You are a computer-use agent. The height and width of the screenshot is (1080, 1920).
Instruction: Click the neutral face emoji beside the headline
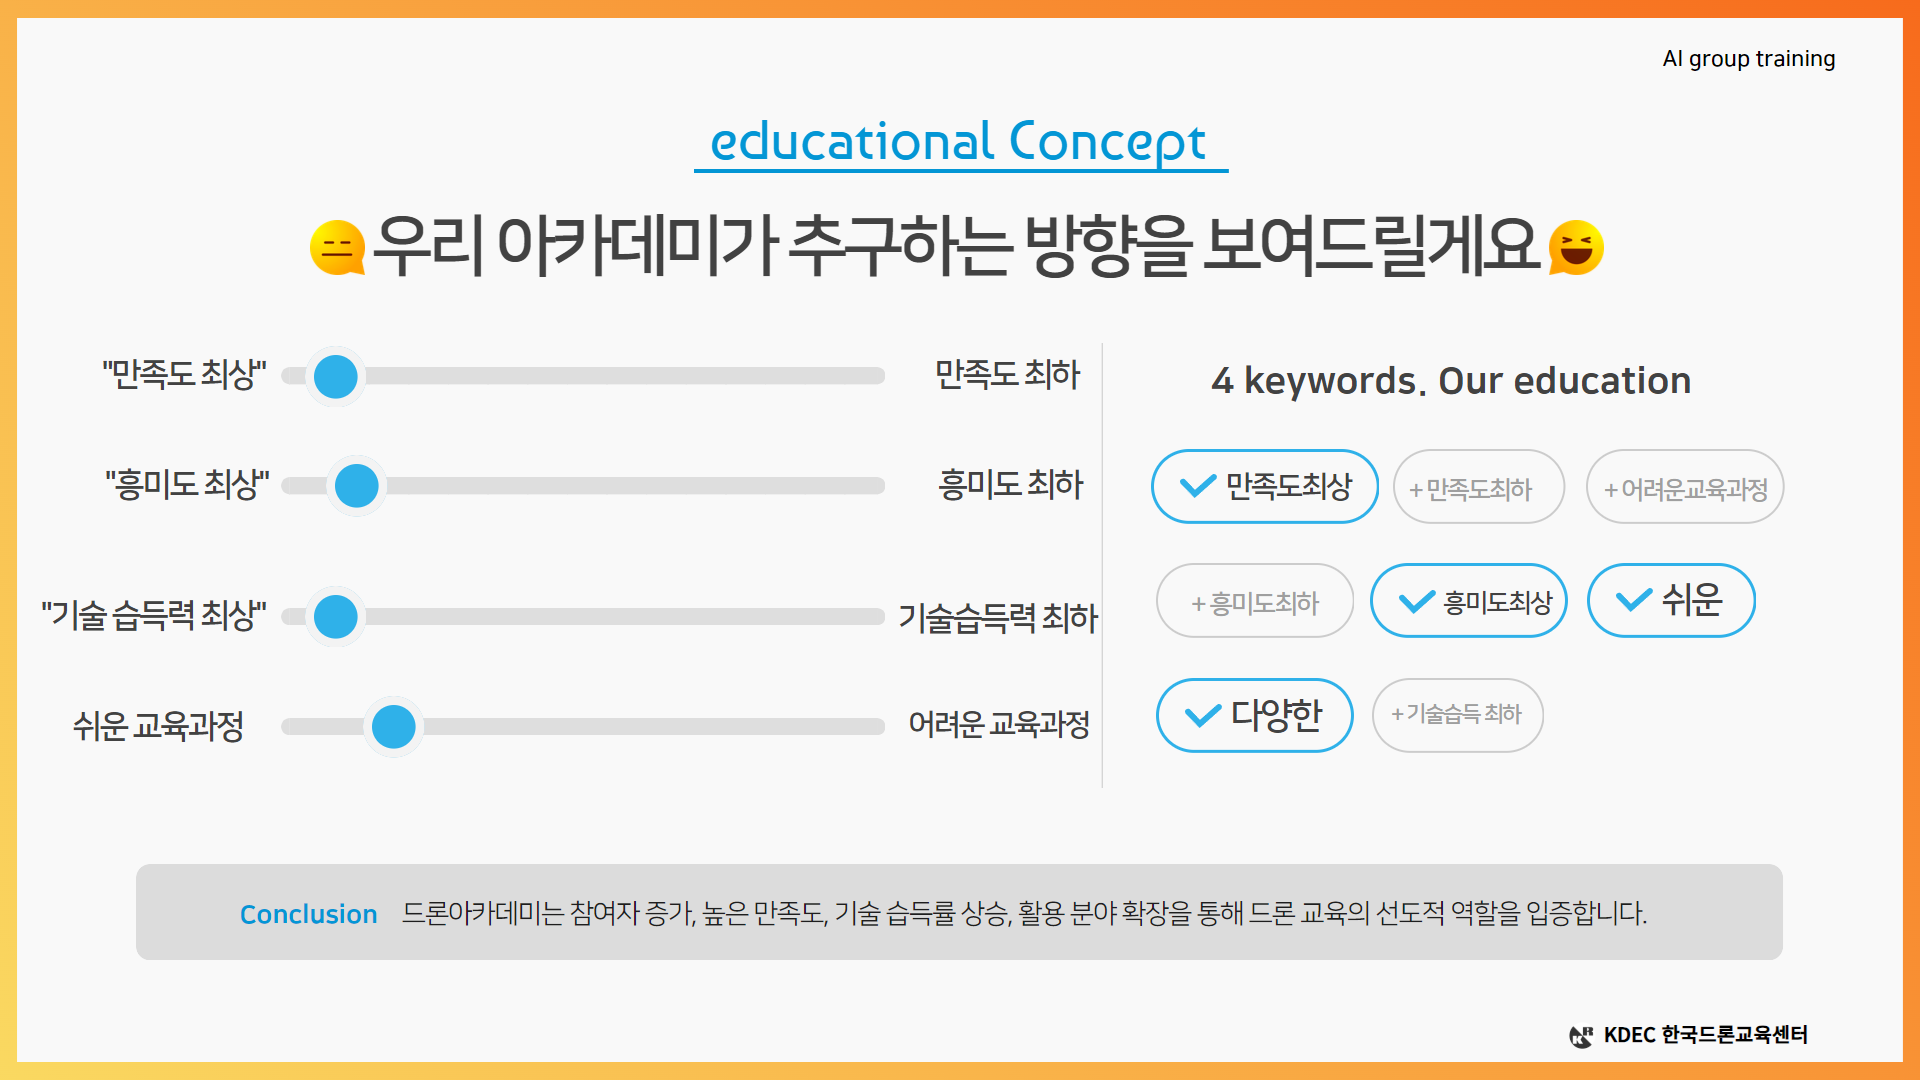pyautogui.click(x=337, y=247)
